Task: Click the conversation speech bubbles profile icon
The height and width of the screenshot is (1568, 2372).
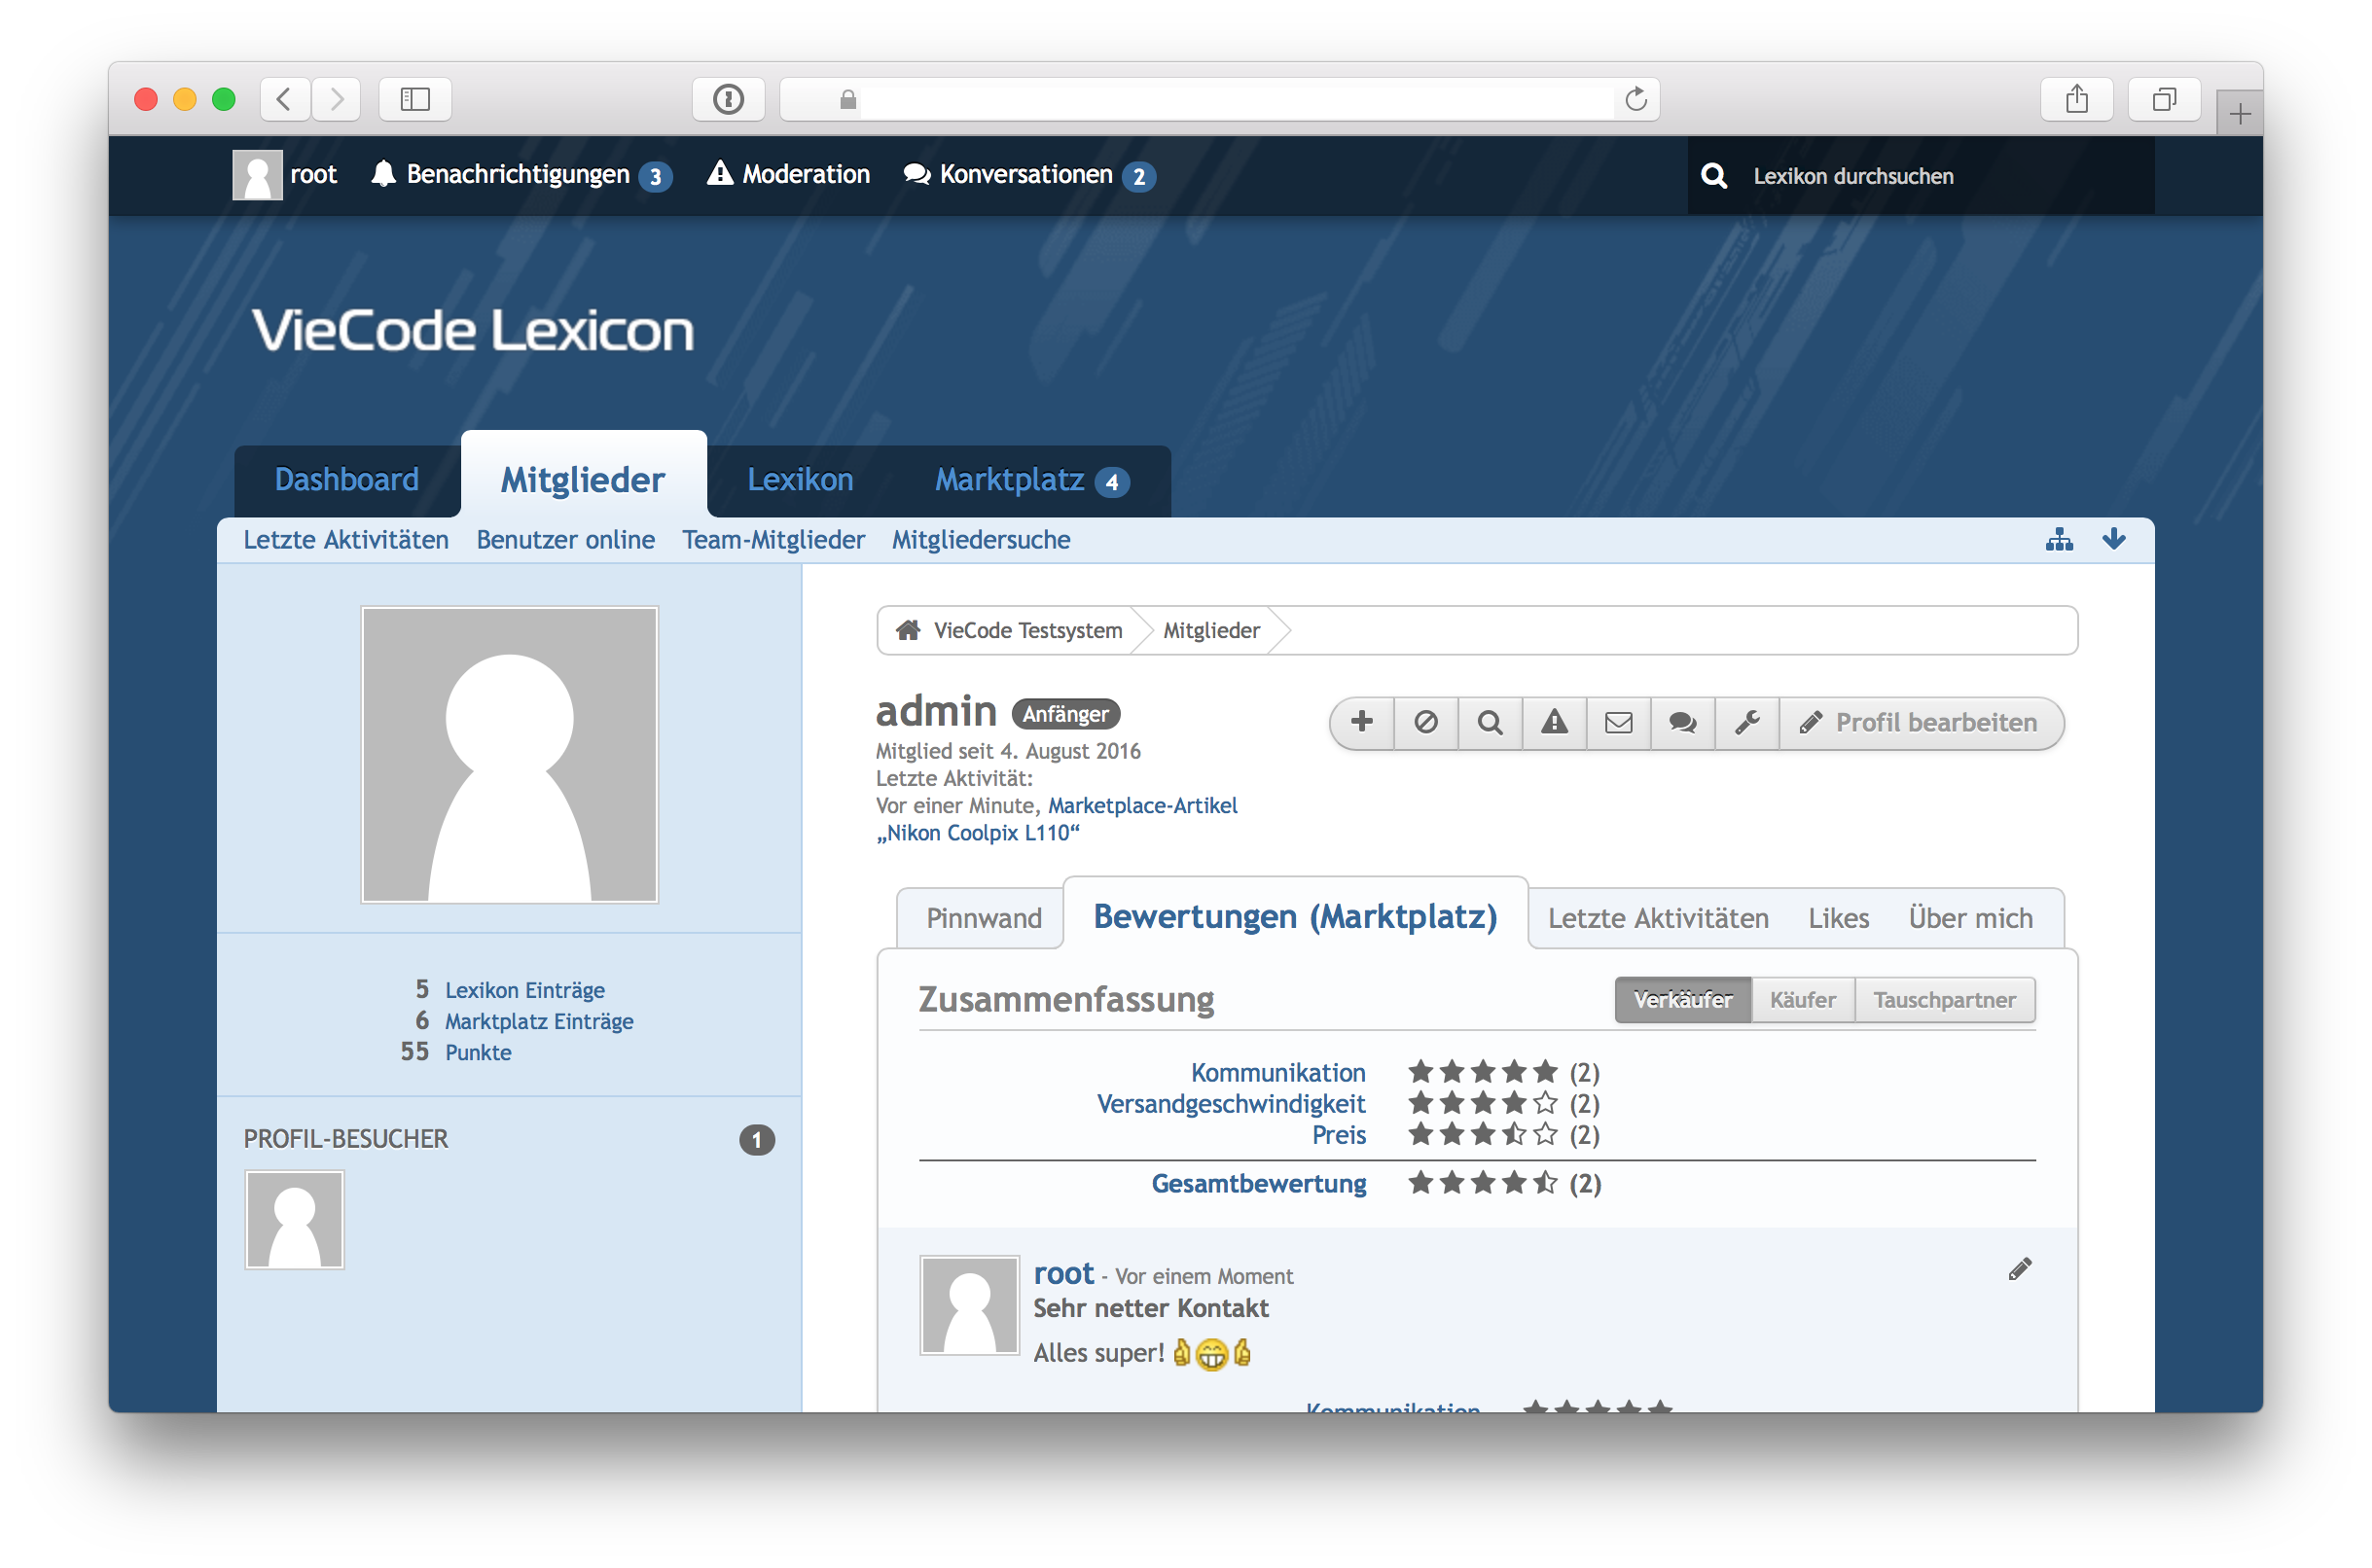Action: click(1683, 722)
